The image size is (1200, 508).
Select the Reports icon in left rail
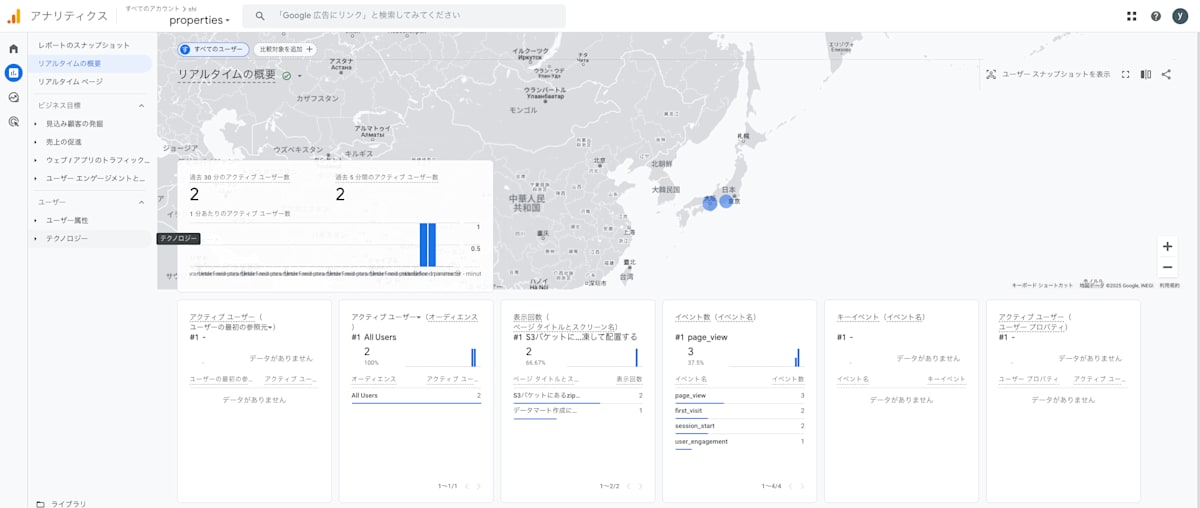click(x=13, y=72)
